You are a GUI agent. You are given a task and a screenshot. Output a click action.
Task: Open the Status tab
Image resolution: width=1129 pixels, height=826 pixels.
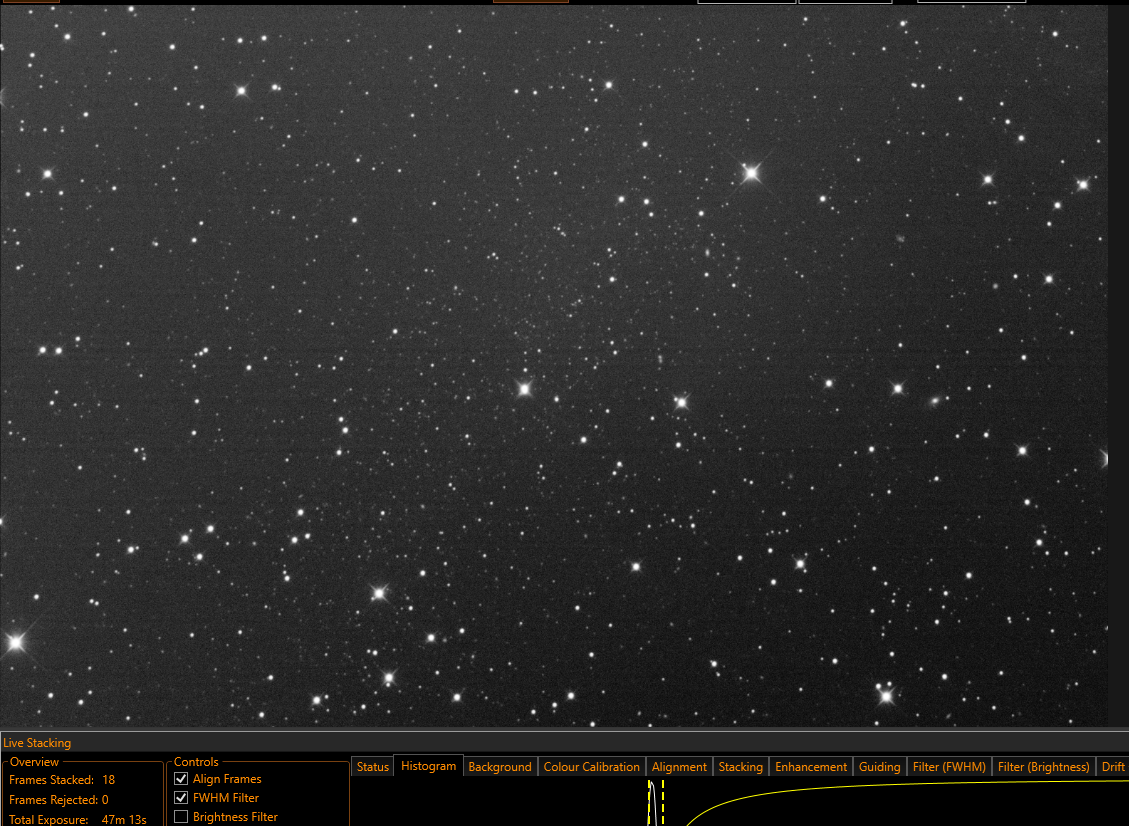pyautogui.click(x=372, y=767)
